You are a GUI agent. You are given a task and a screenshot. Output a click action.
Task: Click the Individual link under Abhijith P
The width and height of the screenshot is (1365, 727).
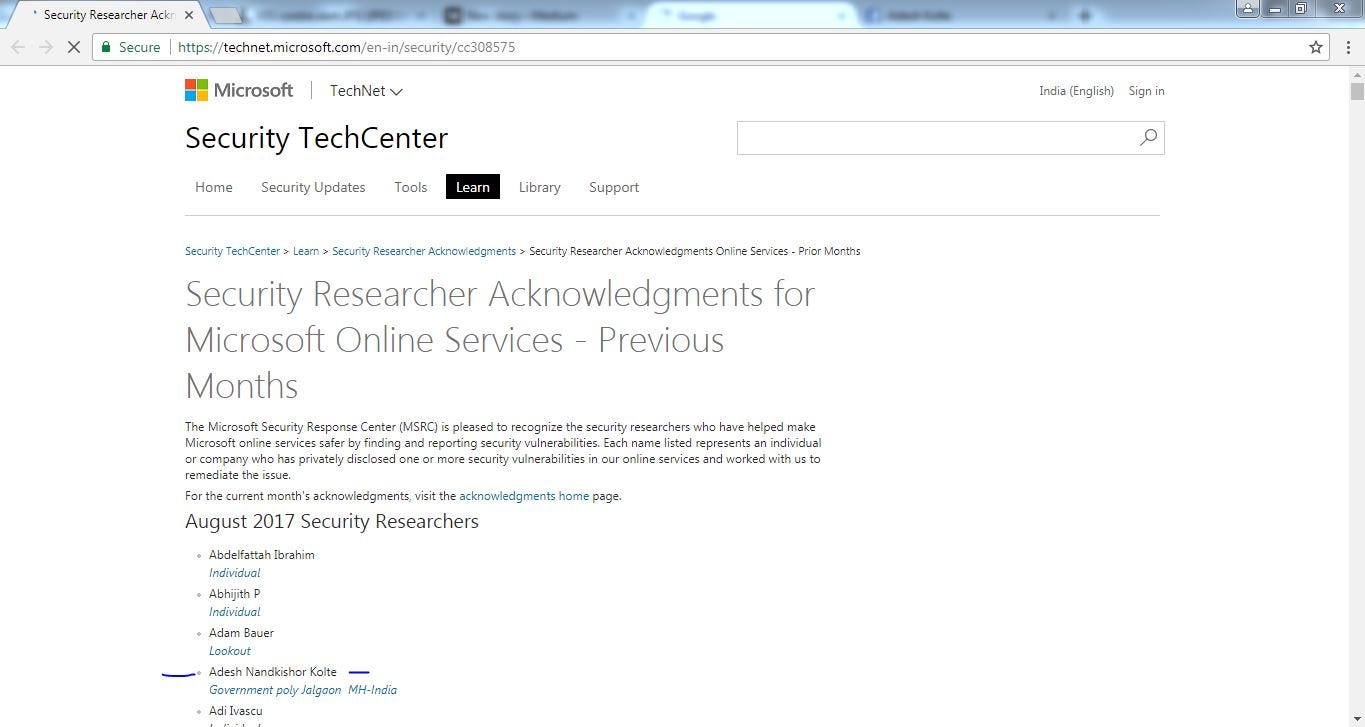(235, 612)
